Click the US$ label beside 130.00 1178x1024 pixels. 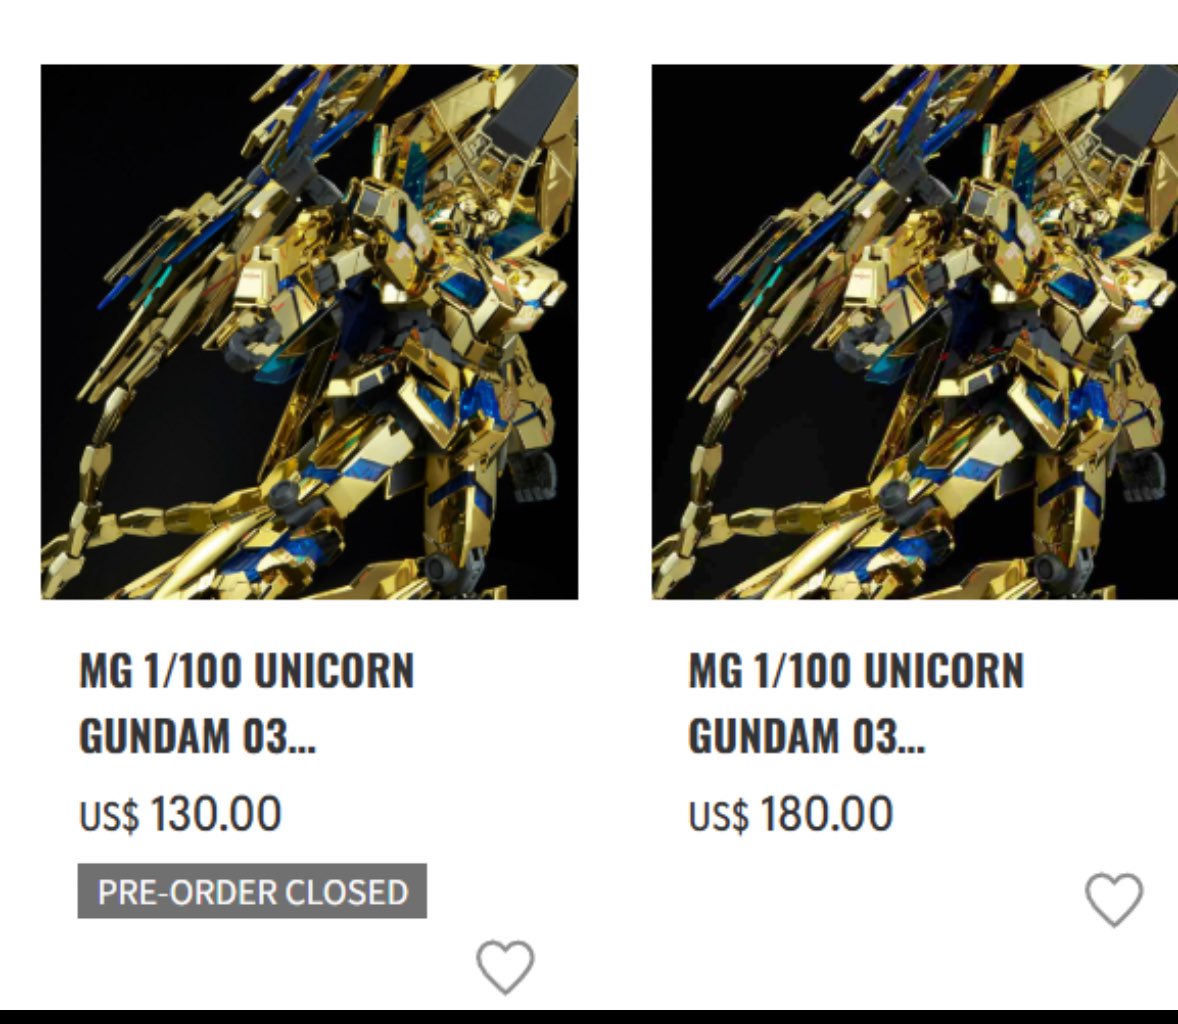[110, 816]
